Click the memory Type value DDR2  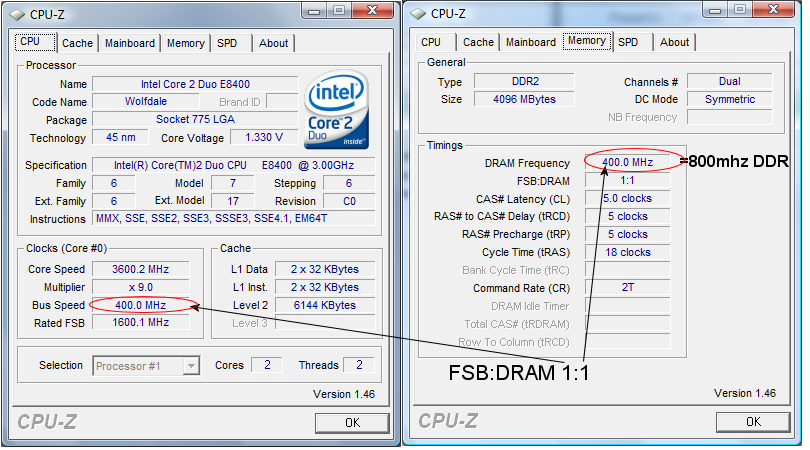pyautogui.click(x=524, y=82)
